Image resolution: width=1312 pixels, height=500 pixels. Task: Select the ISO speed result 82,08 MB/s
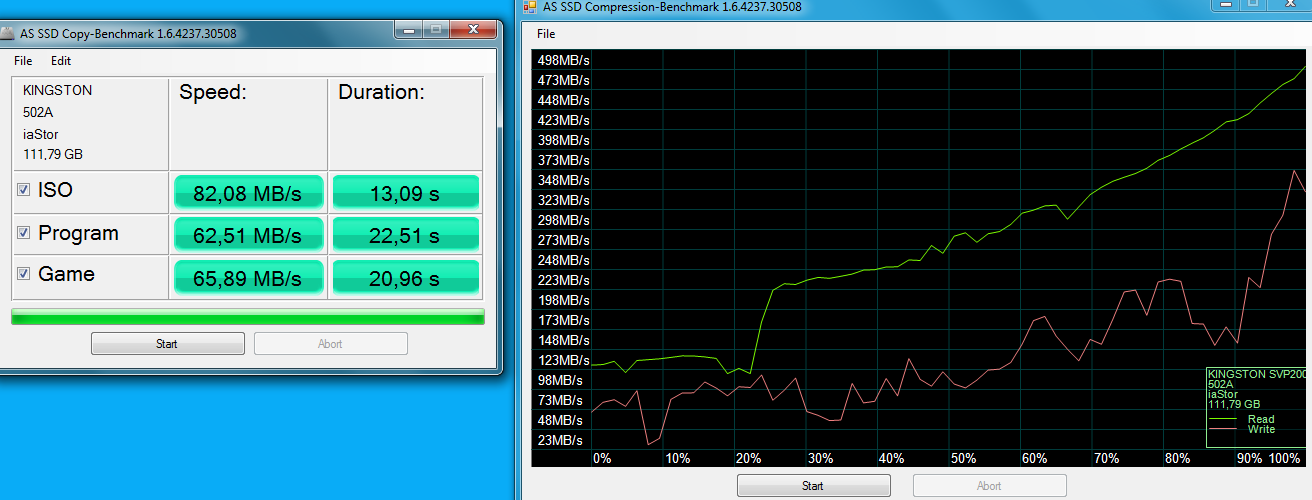pos(249,194)
